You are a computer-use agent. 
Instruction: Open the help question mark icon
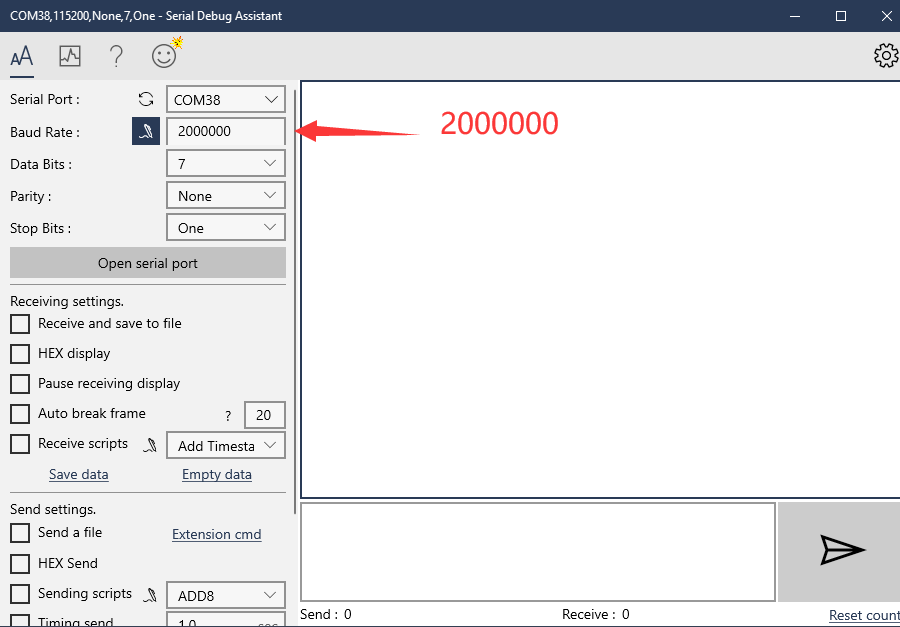tap(116, 57)
